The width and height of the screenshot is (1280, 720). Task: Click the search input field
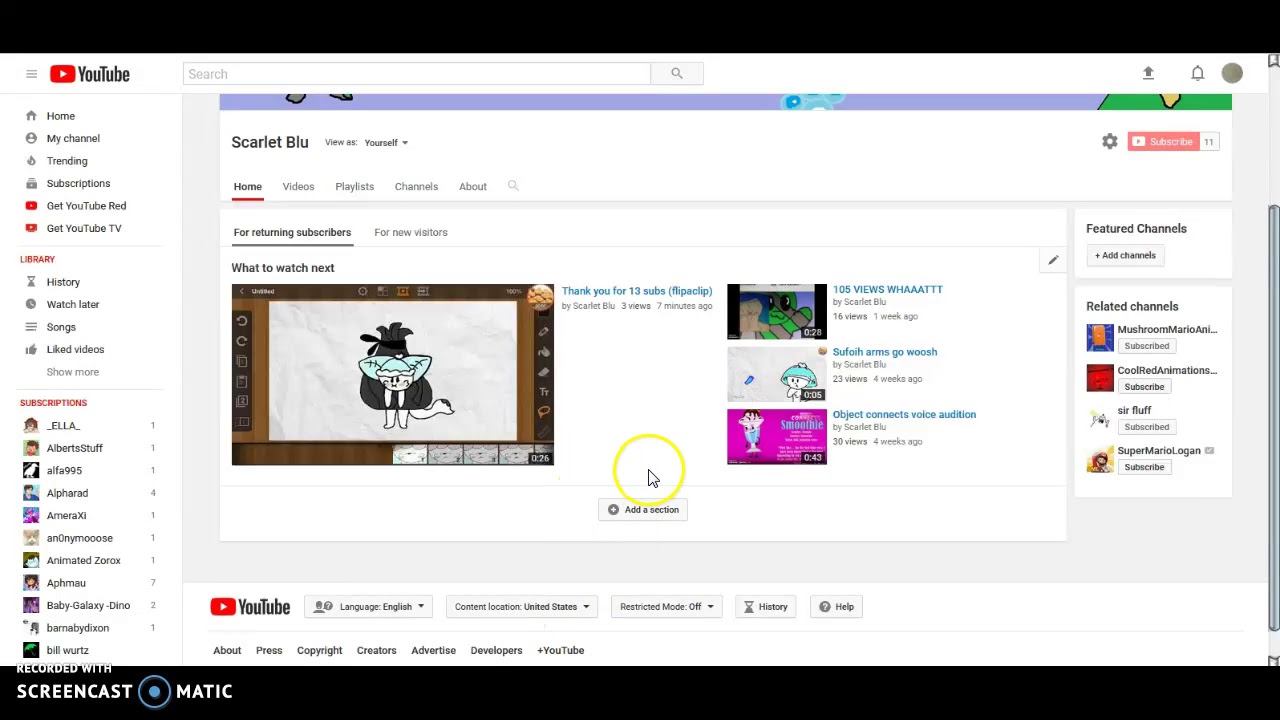pyautogui.click(x=417, y=74)
